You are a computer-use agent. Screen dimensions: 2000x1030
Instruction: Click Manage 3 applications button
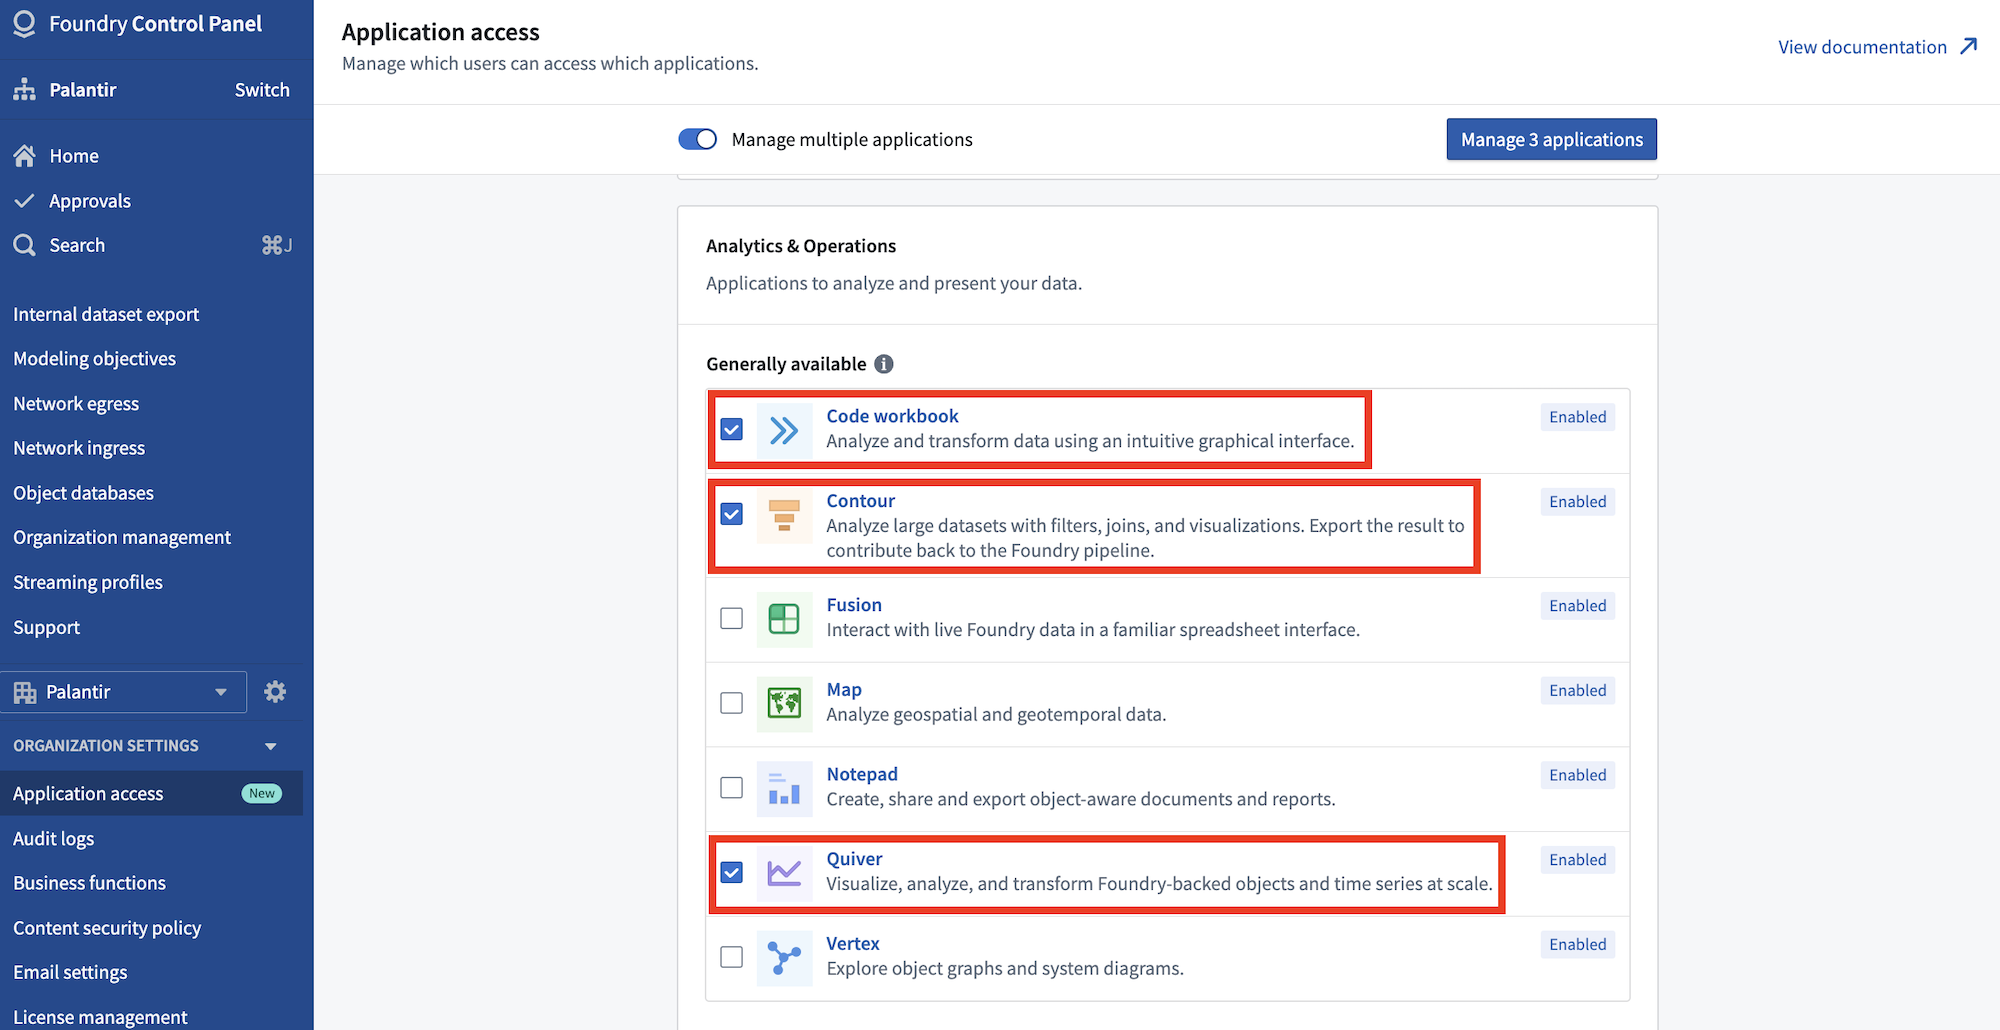click(1551, 139)
